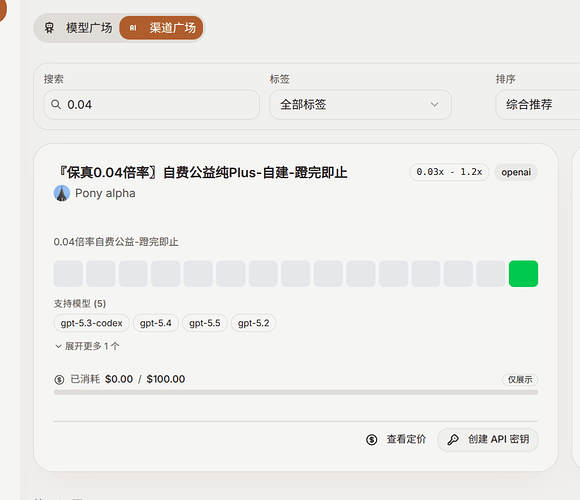
Task: Click 创建 API 密钥 button
Action: point(488,440)
